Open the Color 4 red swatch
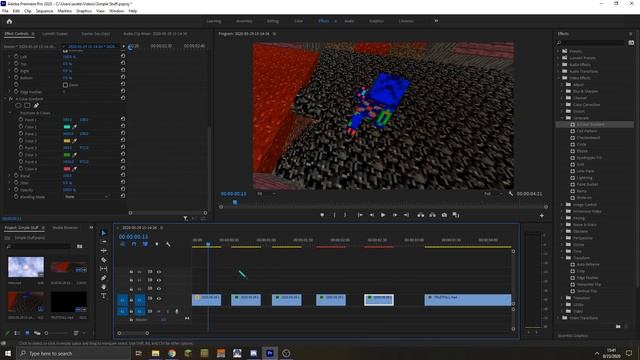 coord(67,169)
